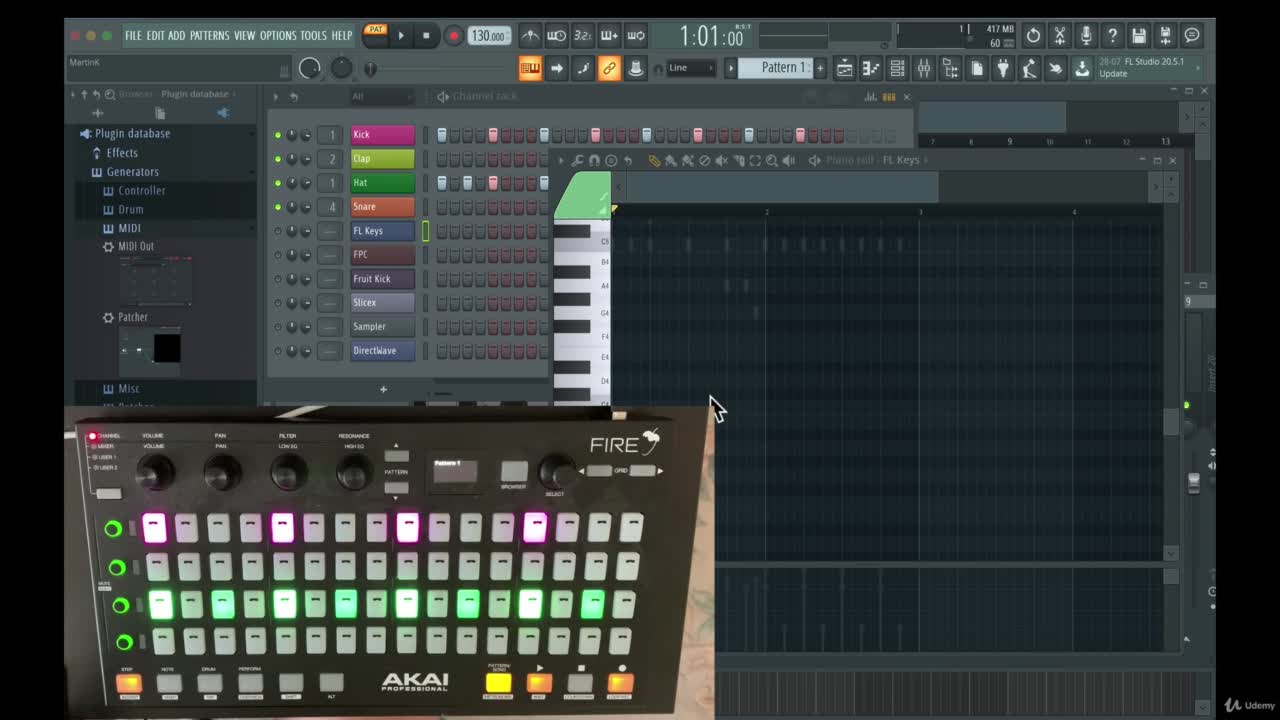
Task: Open the playlist view icon
Action: [x=844, y=68]
